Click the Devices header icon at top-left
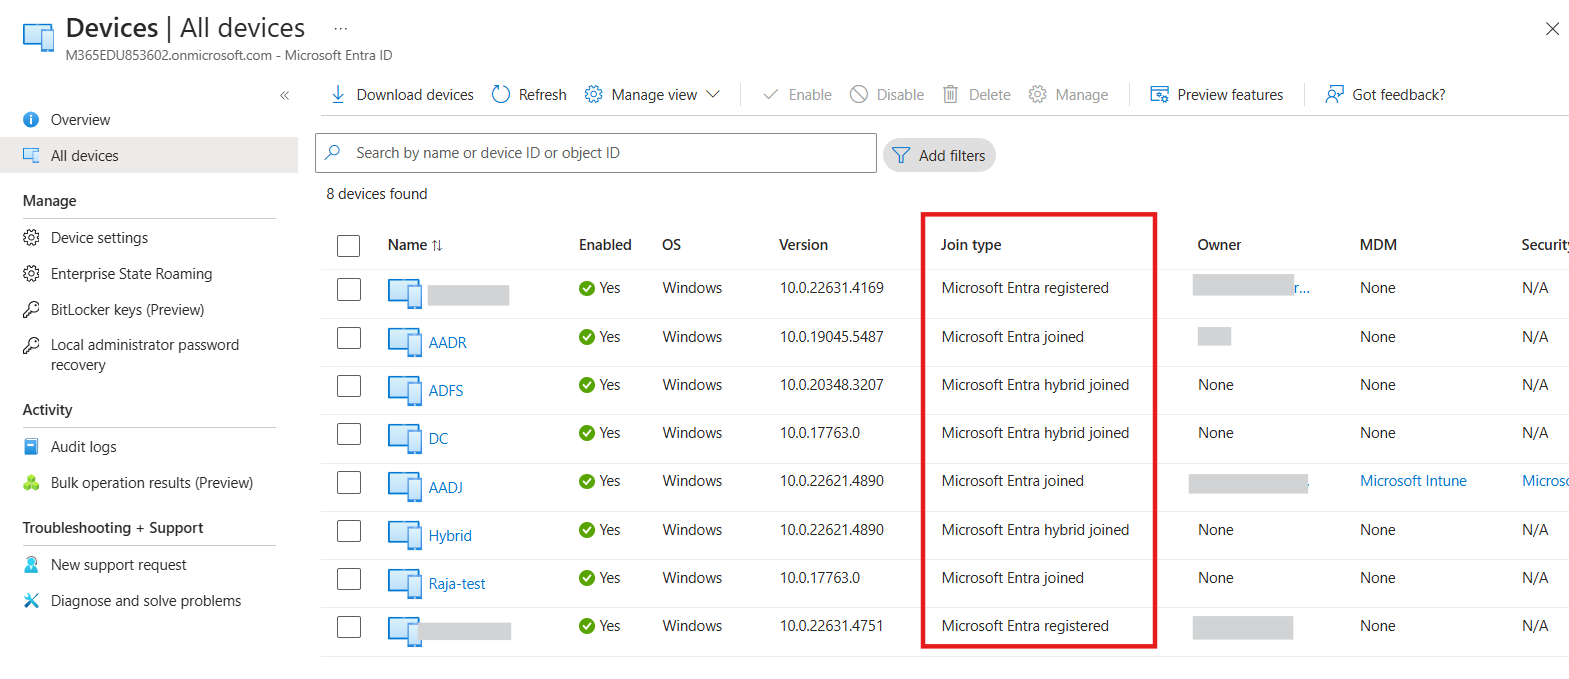 pos(38,37)
